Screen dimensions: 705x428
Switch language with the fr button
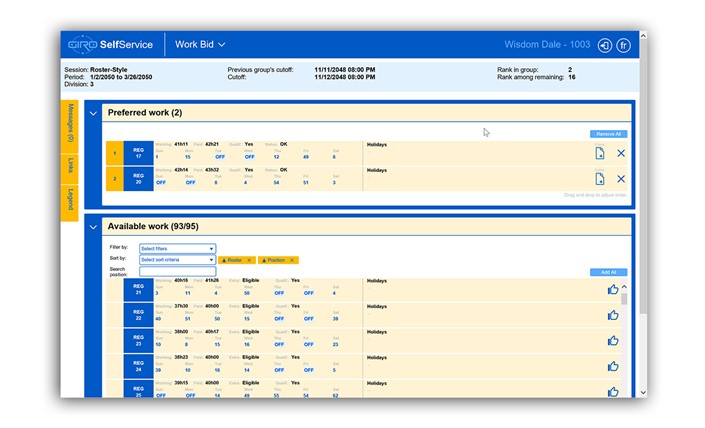tap(624, 45)
